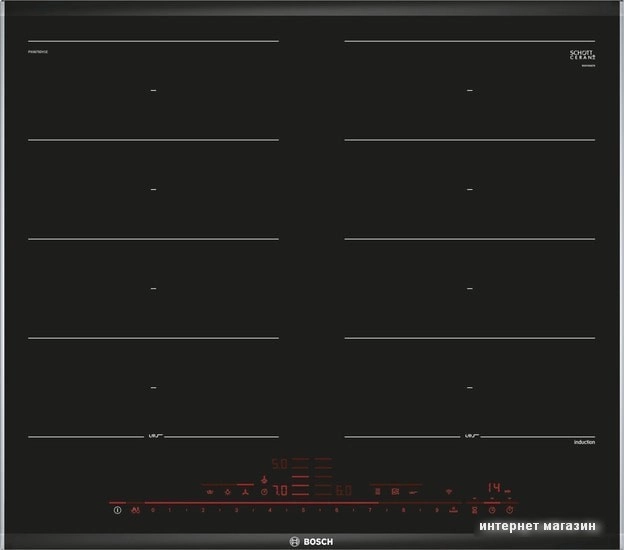Tap the pot-shaped cooking sensor icon

click(x=210, y=492)
